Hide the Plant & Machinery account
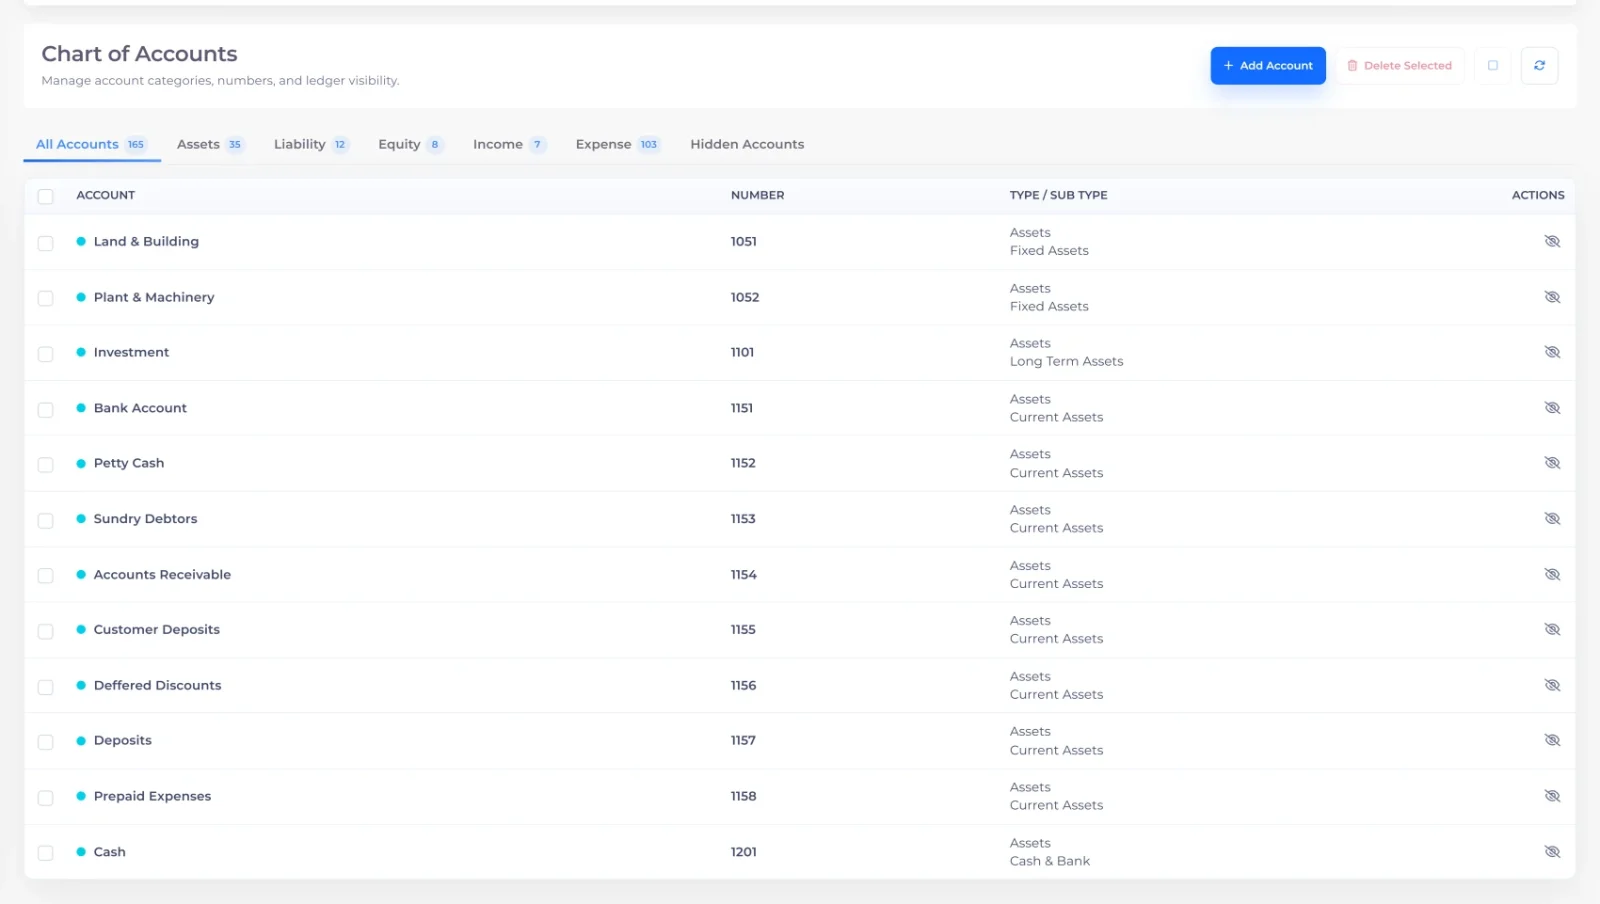Screen dimensions: 1600x904 (1552, 297)
